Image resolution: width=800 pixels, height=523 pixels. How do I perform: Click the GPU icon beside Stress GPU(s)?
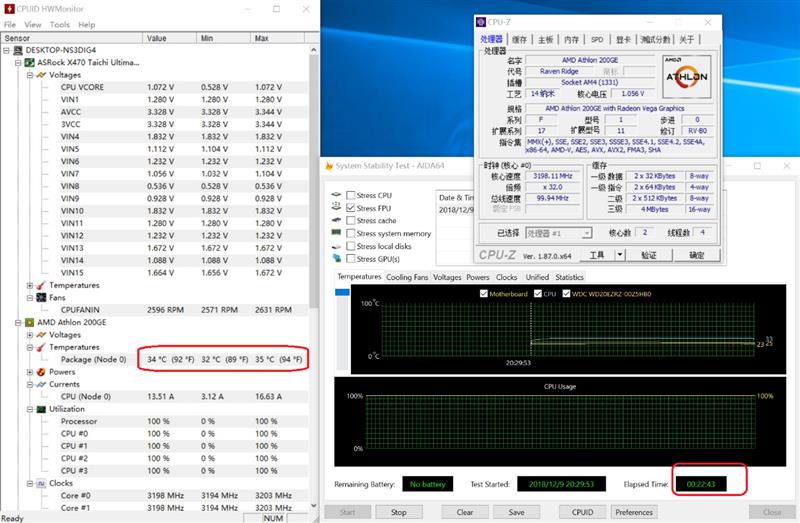pyautogui.click(x=336, y=258)
